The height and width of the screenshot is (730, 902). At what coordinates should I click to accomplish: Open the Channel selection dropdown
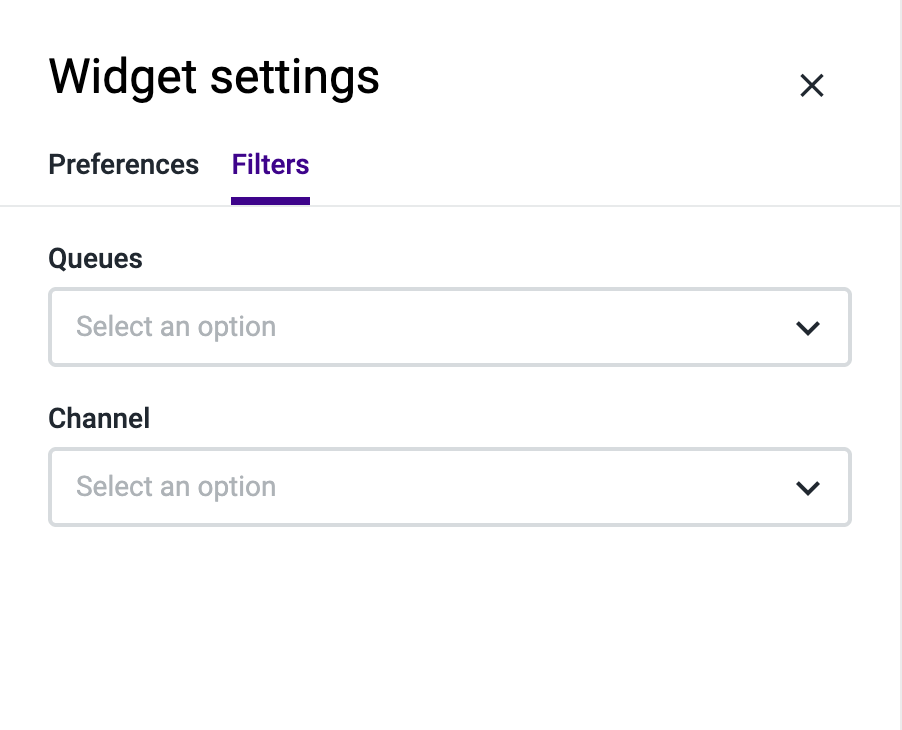(x=449, y=487)
